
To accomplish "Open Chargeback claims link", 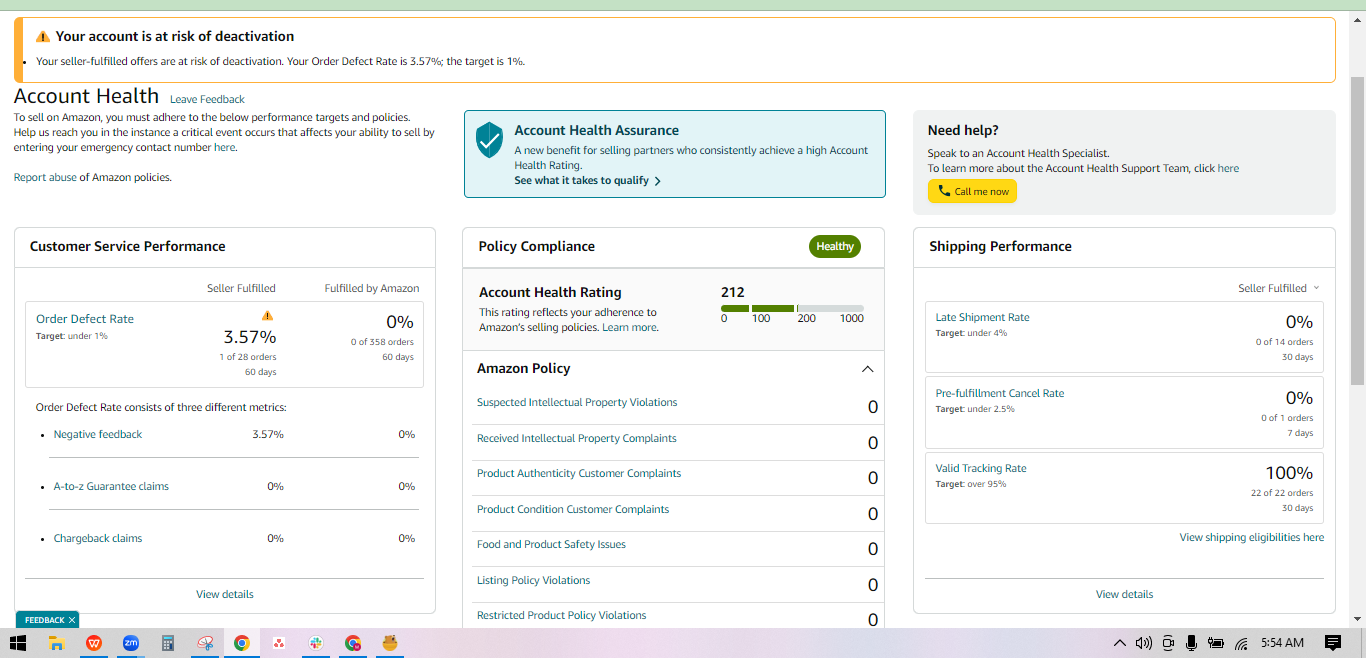I will [98, 538].
